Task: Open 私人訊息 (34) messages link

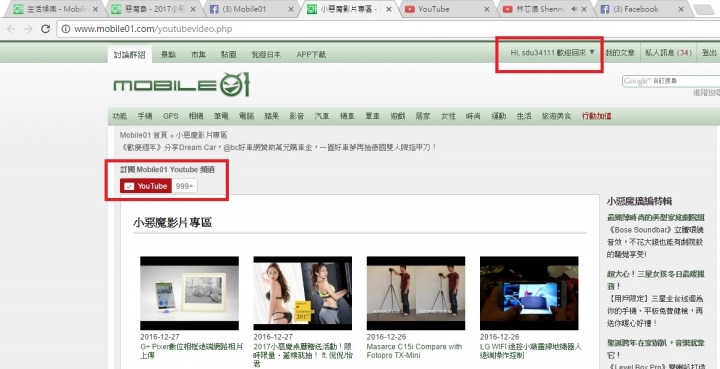Action: pos(669,53)
